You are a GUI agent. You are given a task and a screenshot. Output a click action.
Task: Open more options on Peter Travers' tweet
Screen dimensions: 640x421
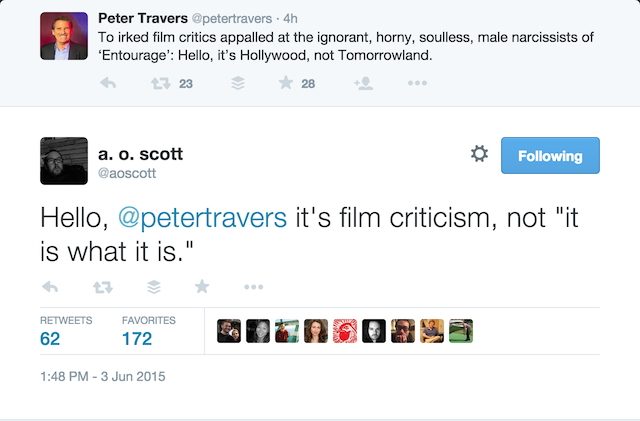point(417,83)
